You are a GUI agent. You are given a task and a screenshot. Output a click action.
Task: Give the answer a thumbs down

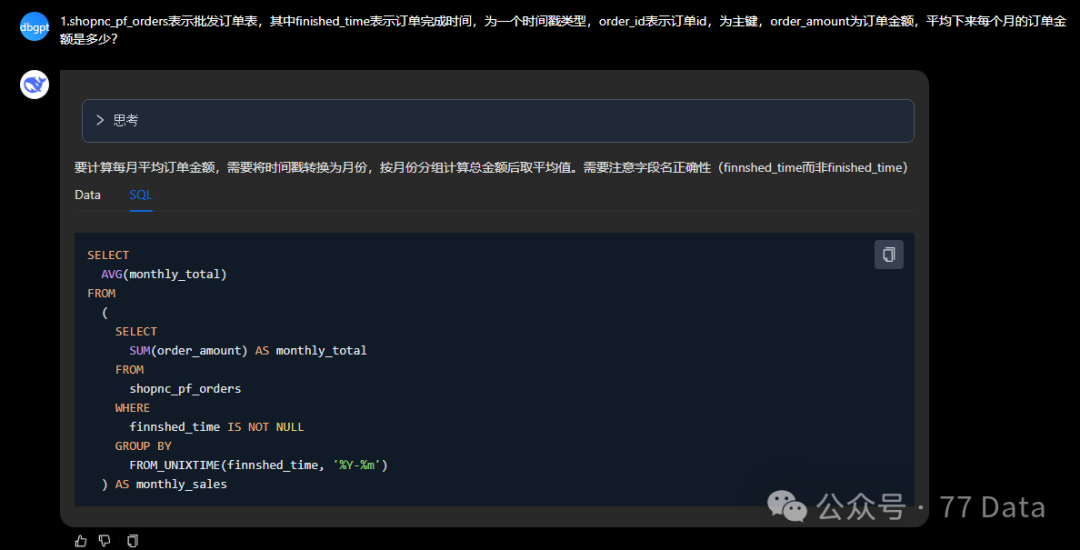pos(104,540)
